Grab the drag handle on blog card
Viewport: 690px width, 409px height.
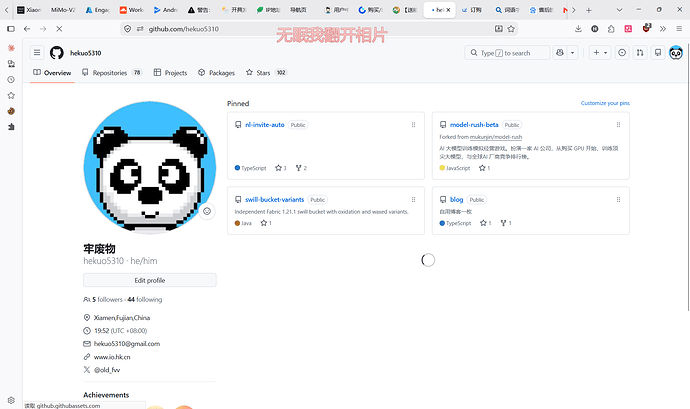click(618, 199)
